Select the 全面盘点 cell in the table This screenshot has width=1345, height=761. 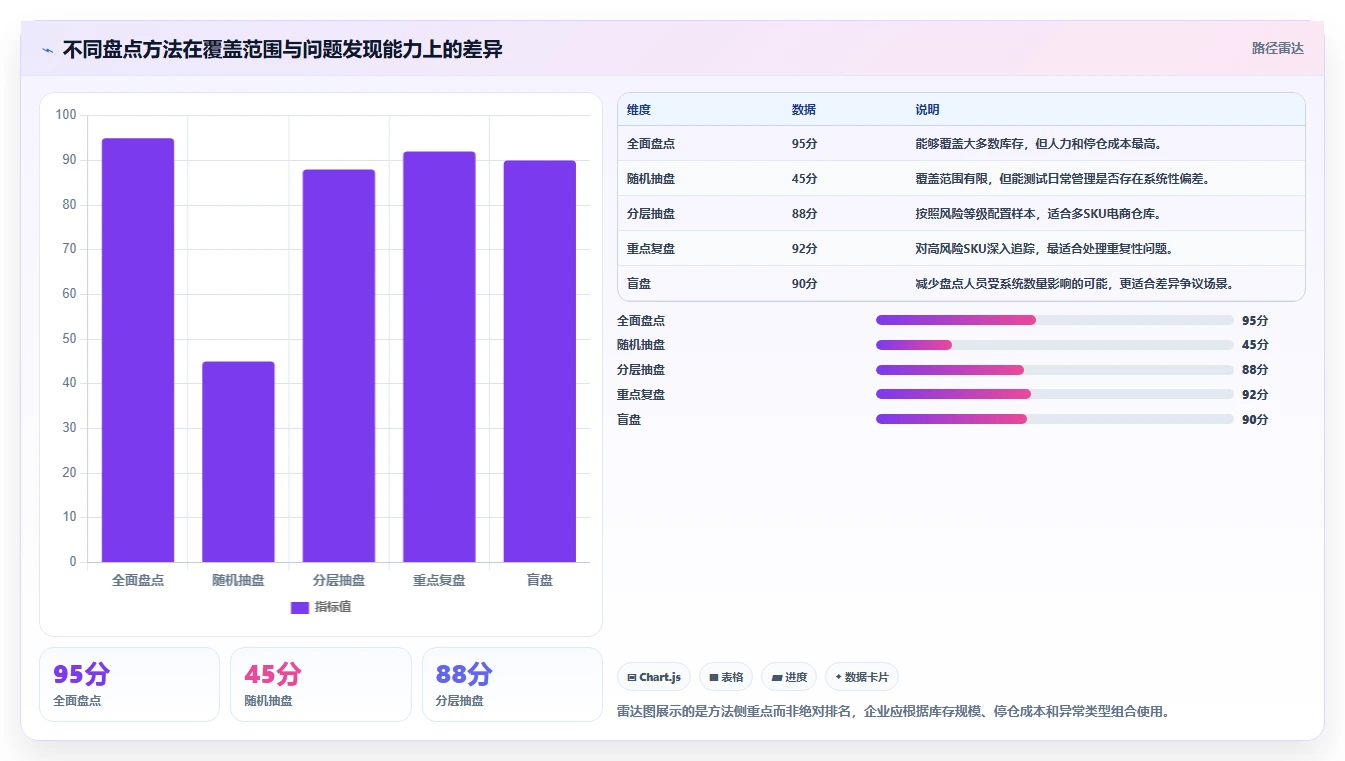(651, 144)
